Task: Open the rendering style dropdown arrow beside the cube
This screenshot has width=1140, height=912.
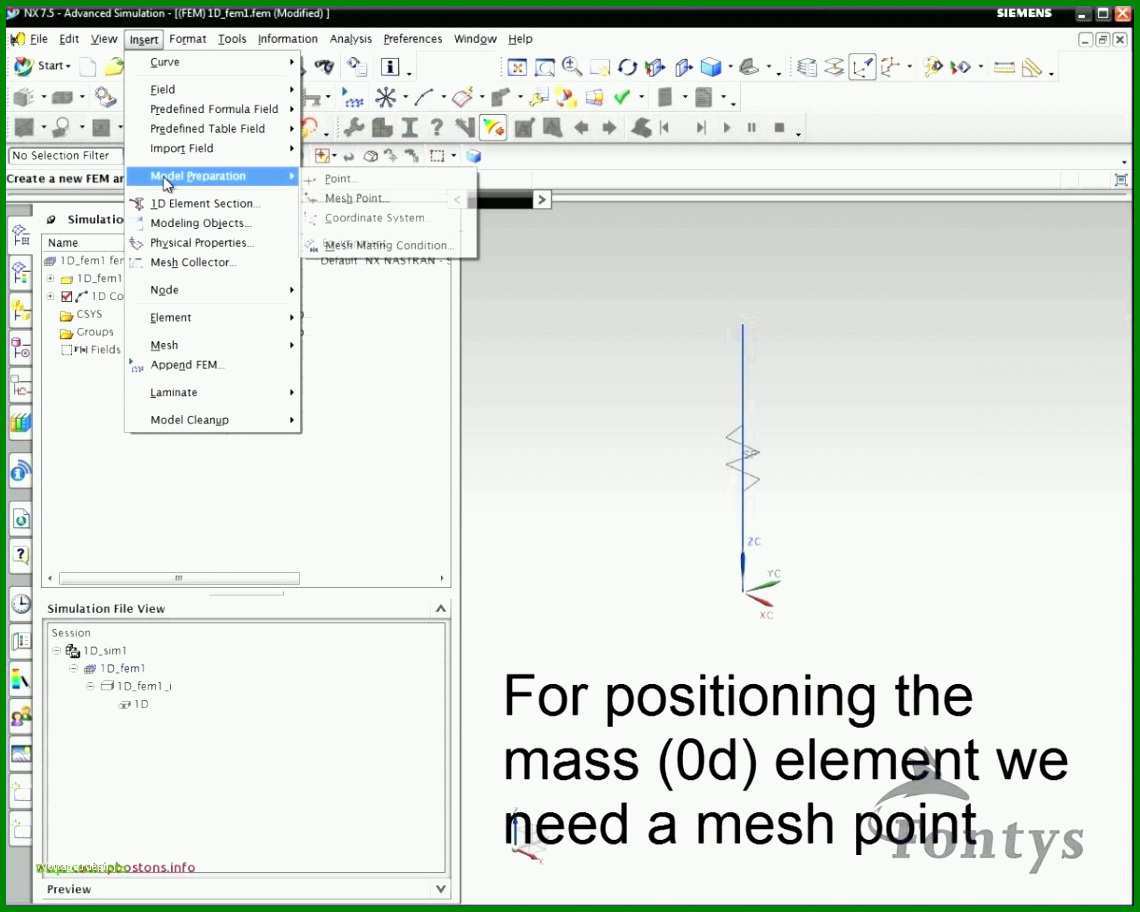Action: point(730,68)
